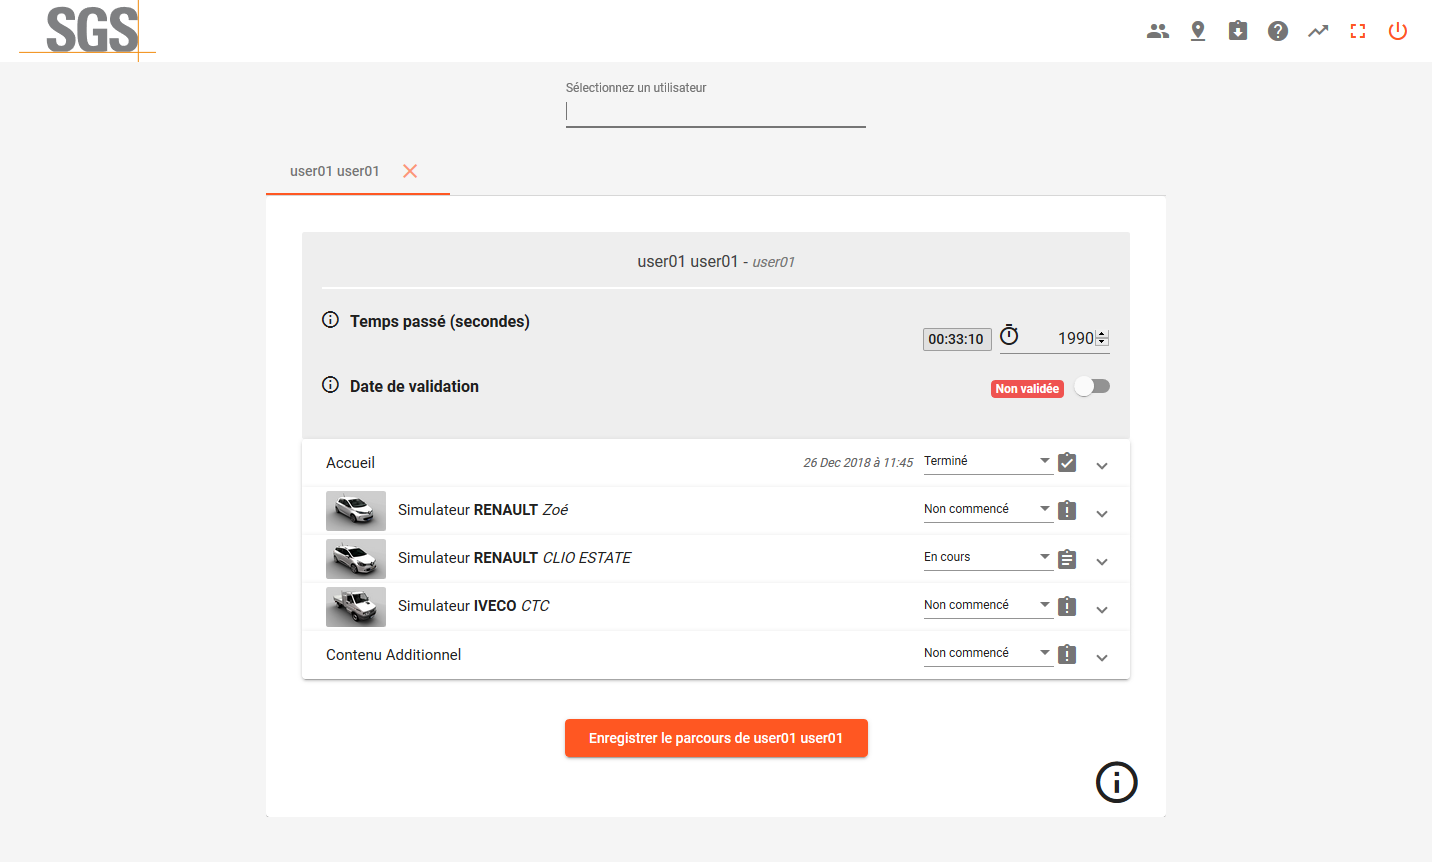
Task: Click the date 26 Dec 2018 à 11:45
Action: [858, 463]
